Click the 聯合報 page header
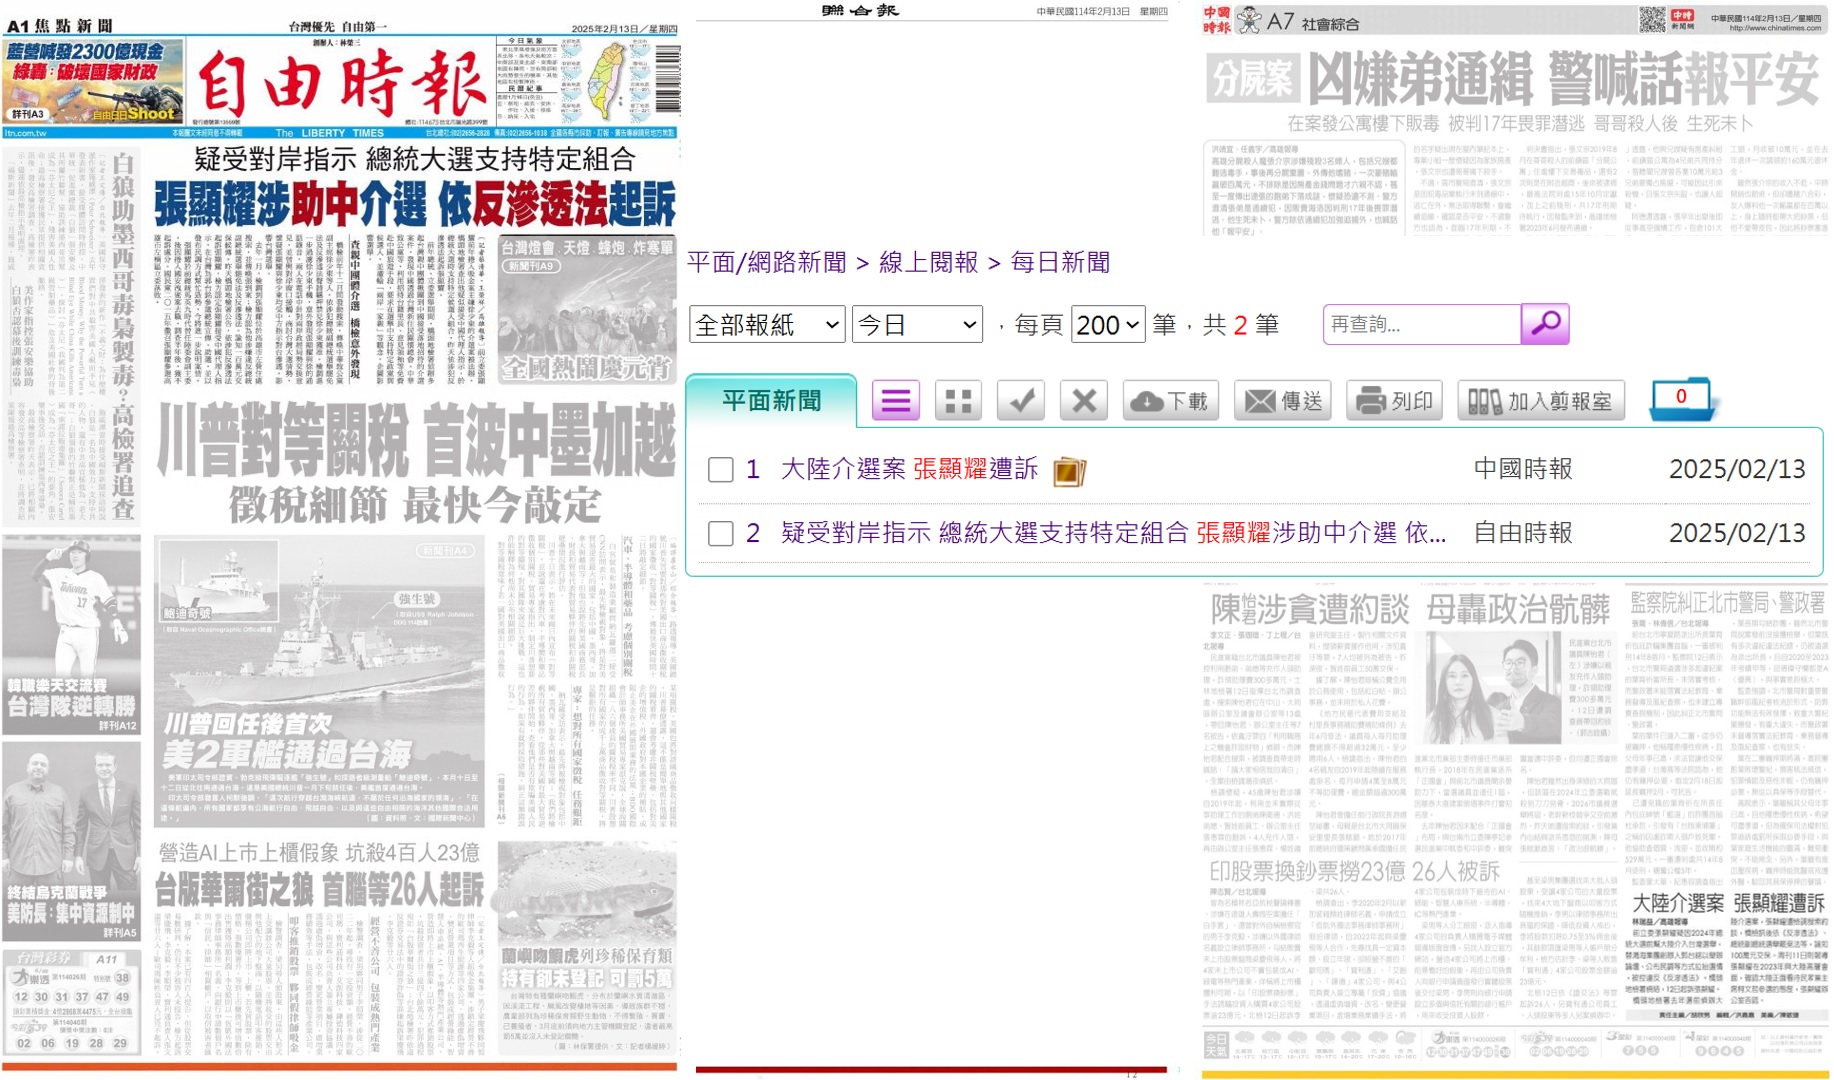The image size is (1834, 1080). [860, 11]
